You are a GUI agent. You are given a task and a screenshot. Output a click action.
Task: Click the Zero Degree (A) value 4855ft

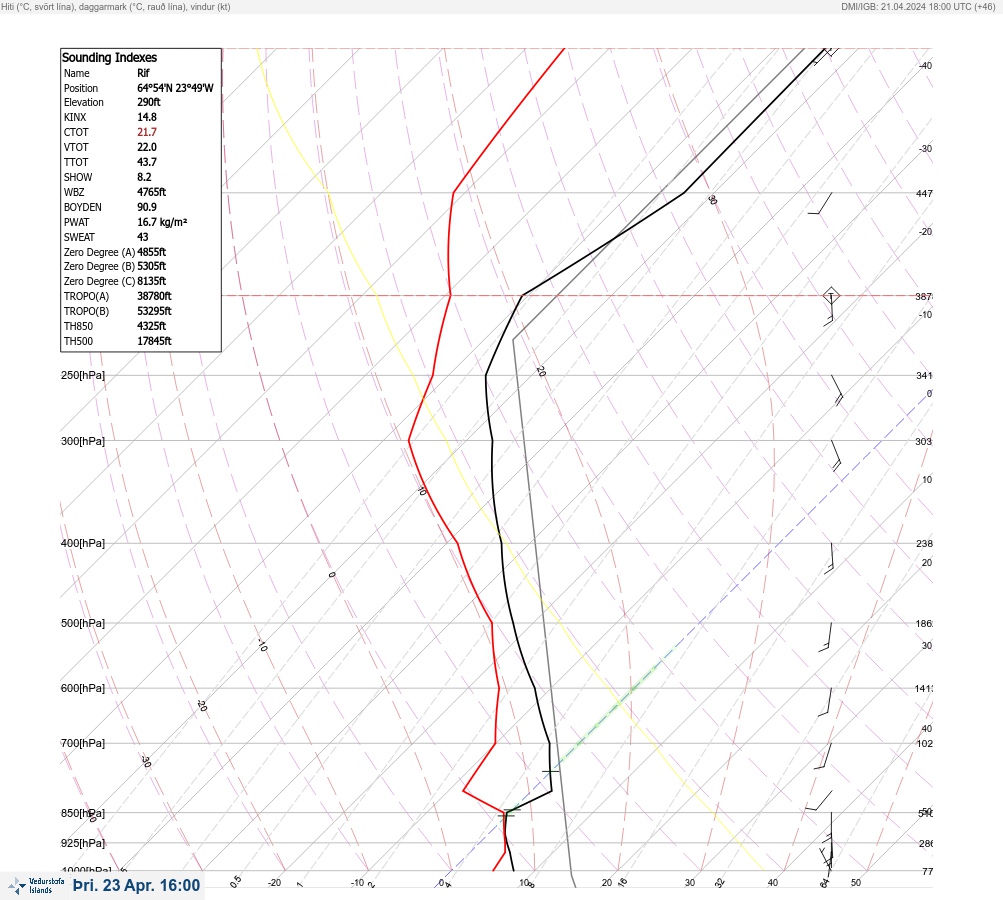[x=152, y=252]
